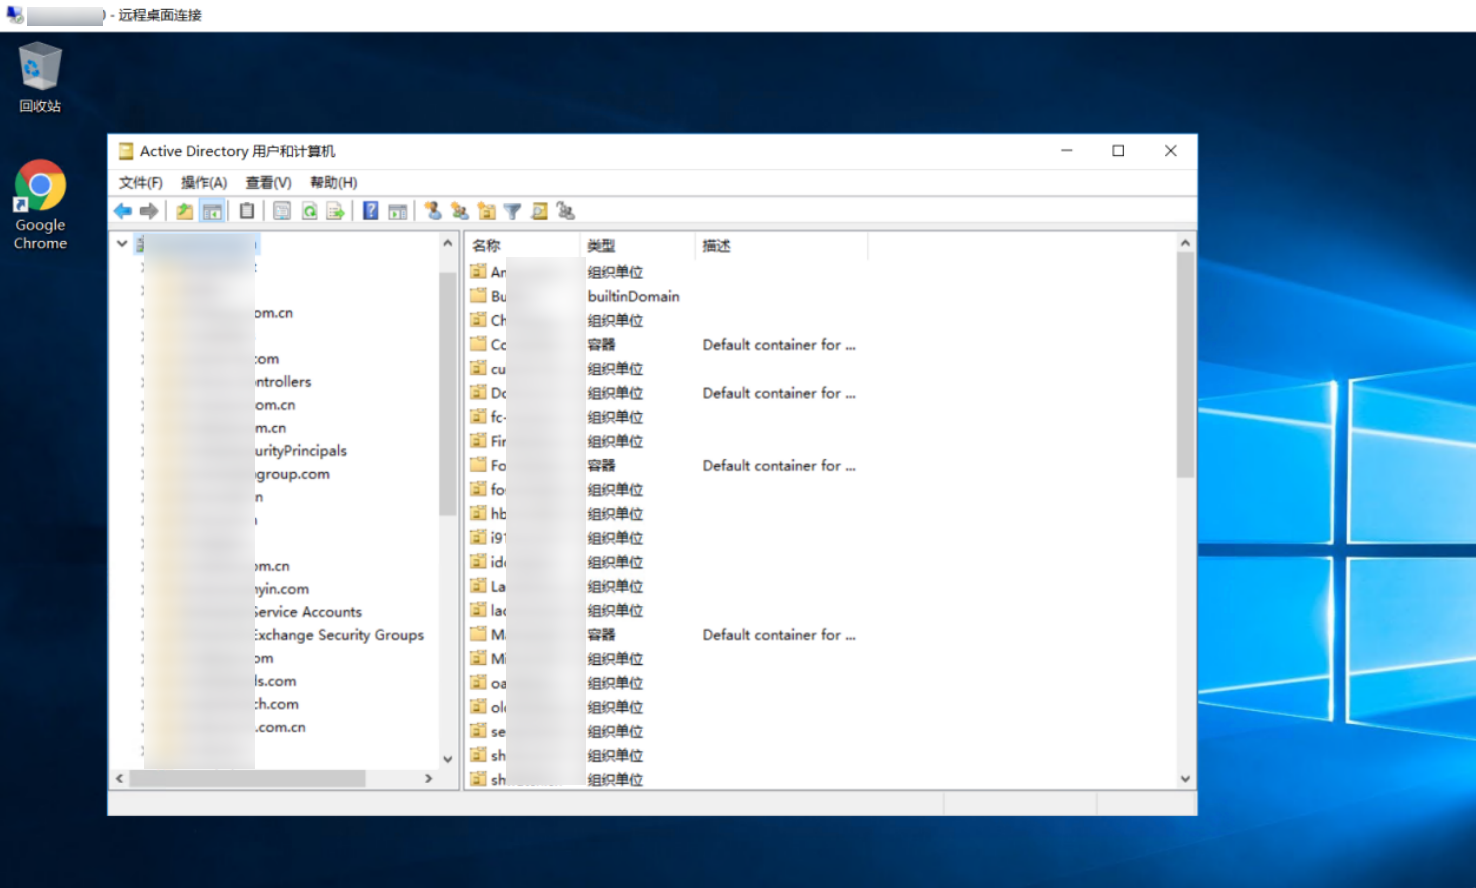
Task: Go up one level with folder-arrow icon
Action: (x=185, y=211)
